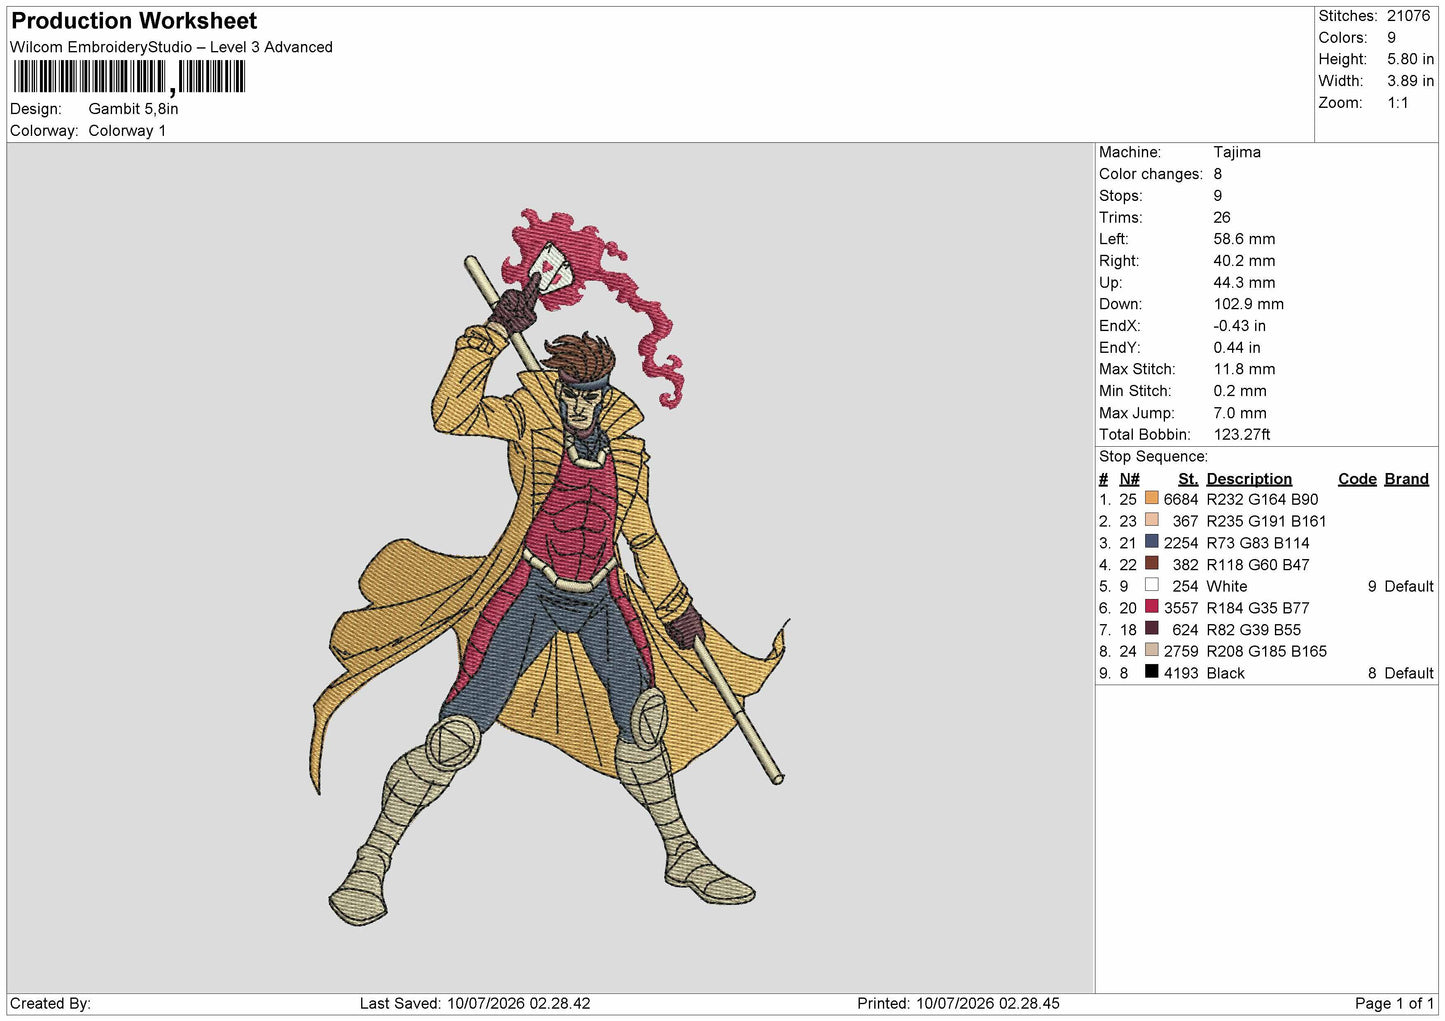Viewport: 1445px width, 1021px height.
Task: Click the N# column header
Action: click(x=1129, y=479)
